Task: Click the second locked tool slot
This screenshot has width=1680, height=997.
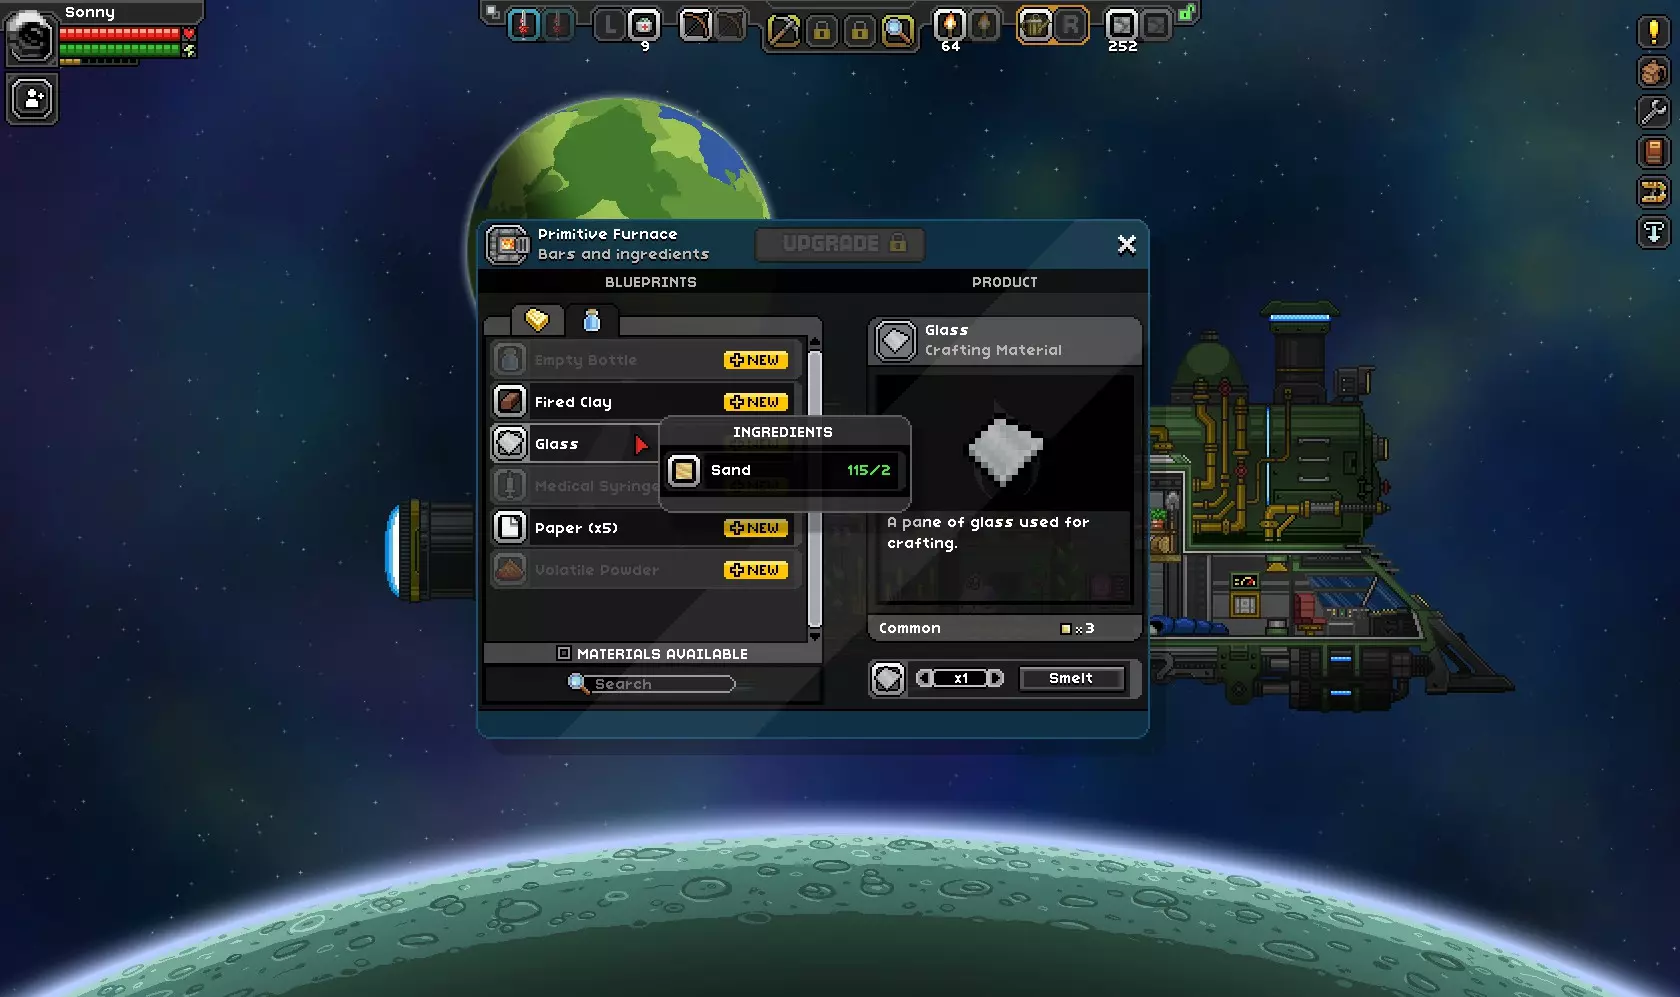Action: (x=859, y=31)
